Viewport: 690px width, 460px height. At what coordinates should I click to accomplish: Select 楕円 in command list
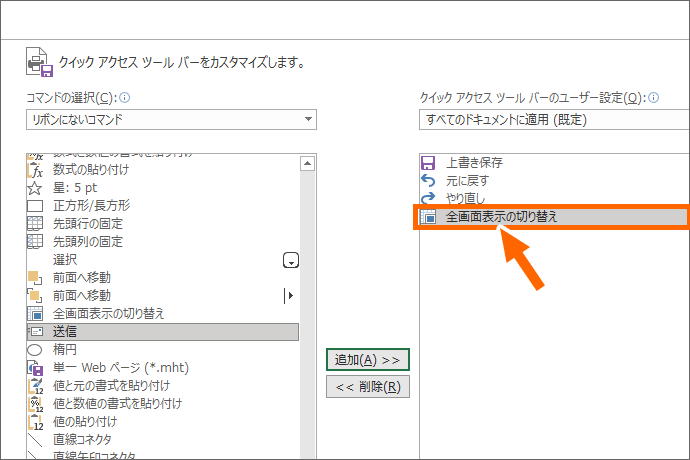click(65, 350)
